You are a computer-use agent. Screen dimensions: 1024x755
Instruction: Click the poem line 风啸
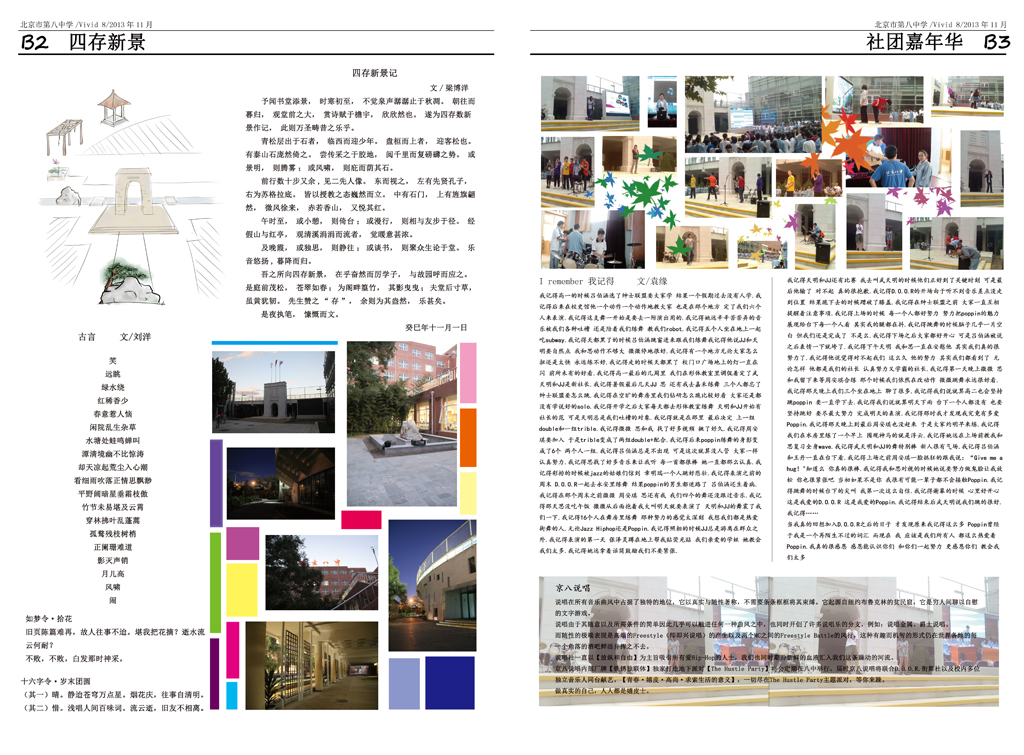click(112, 587)
